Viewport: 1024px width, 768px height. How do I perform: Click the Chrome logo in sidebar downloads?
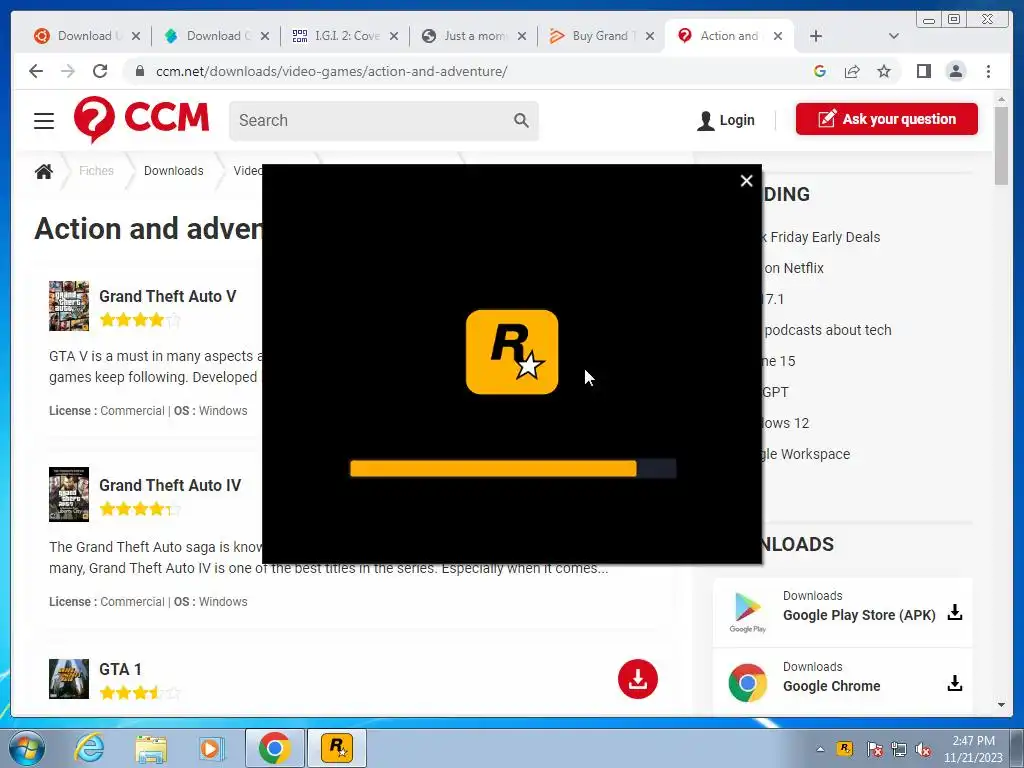click(x=748, y=683)
